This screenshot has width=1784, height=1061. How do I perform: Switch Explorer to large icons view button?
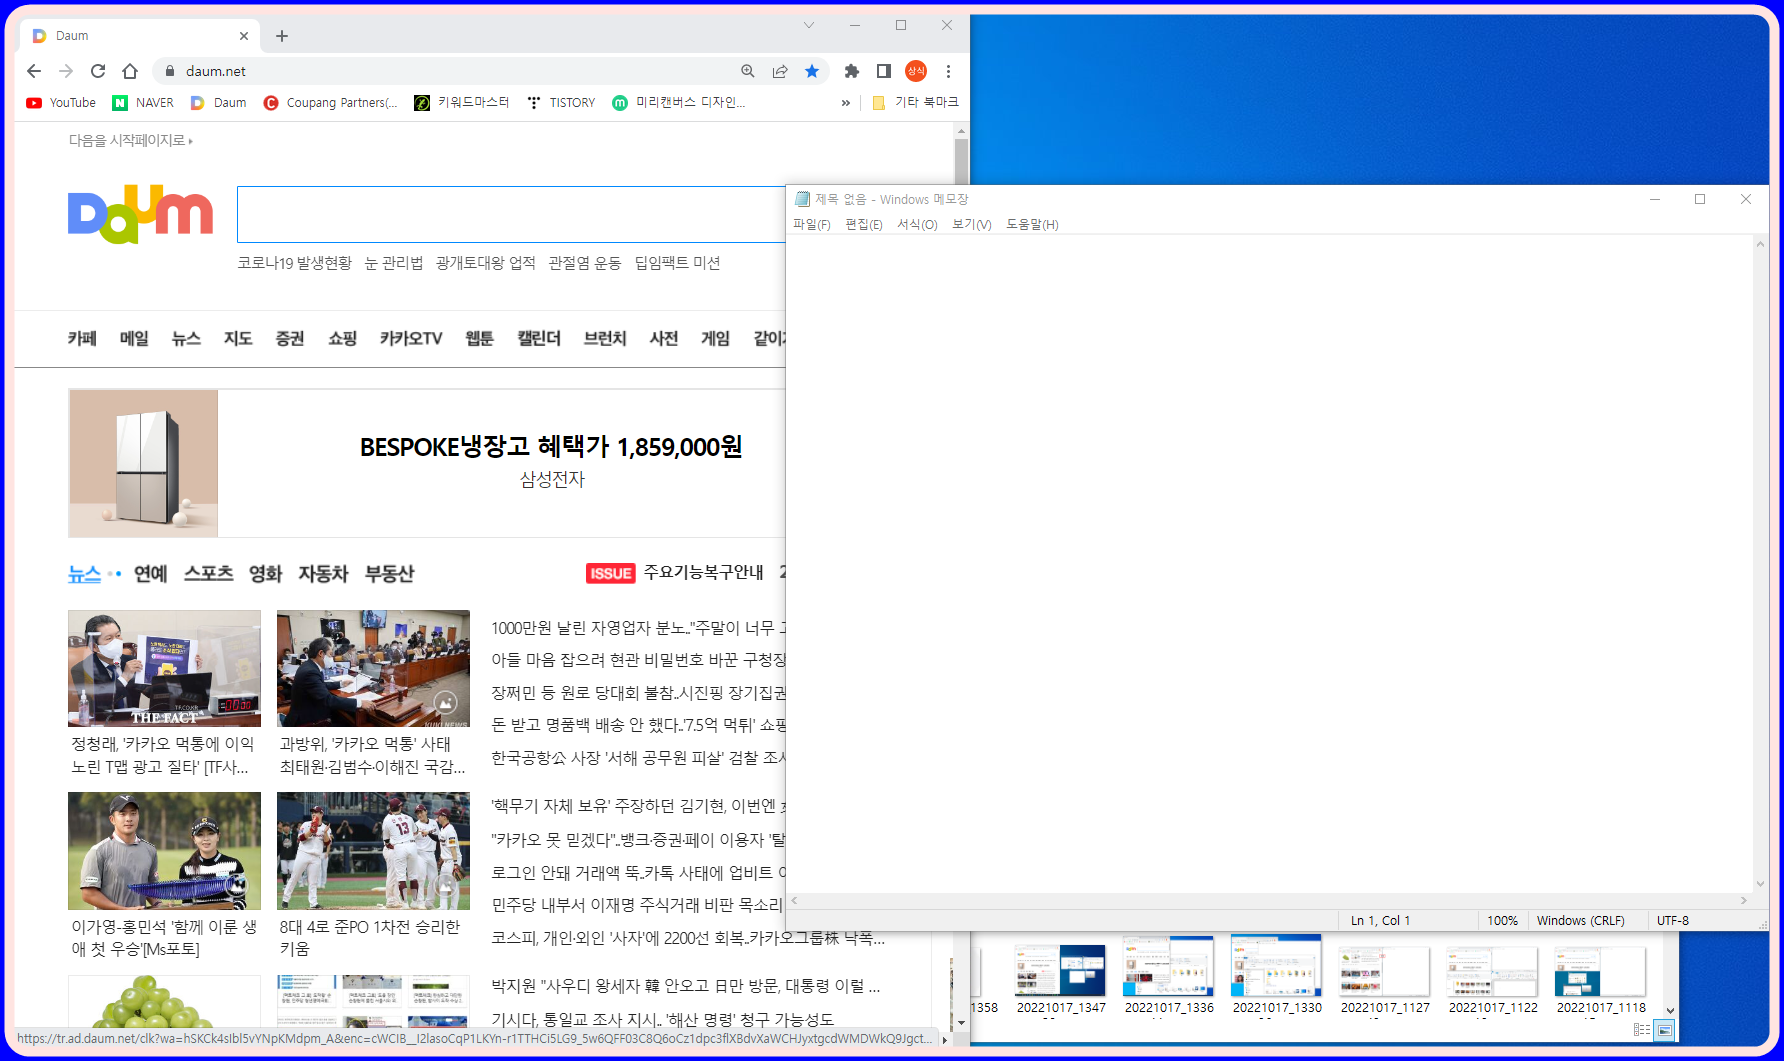pos(1664,1030)
